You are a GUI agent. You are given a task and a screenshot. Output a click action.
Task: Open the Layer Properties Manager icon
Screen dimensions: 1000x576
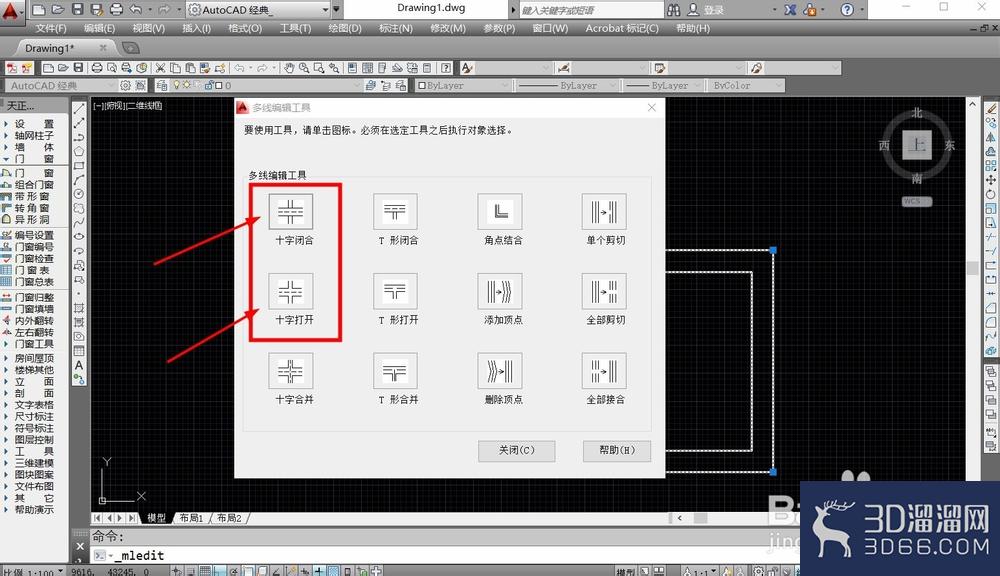pos(162,85)
